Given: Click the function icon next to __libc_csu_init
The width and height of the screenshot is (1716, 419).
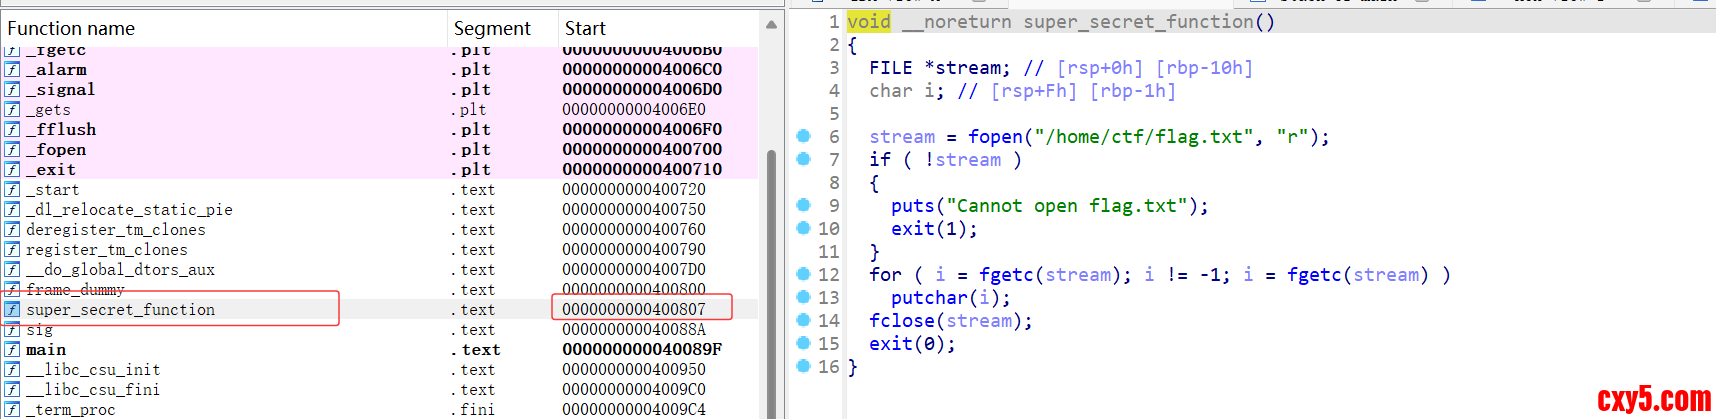Looking at the screenshot, I should click(x=12, y=370).
